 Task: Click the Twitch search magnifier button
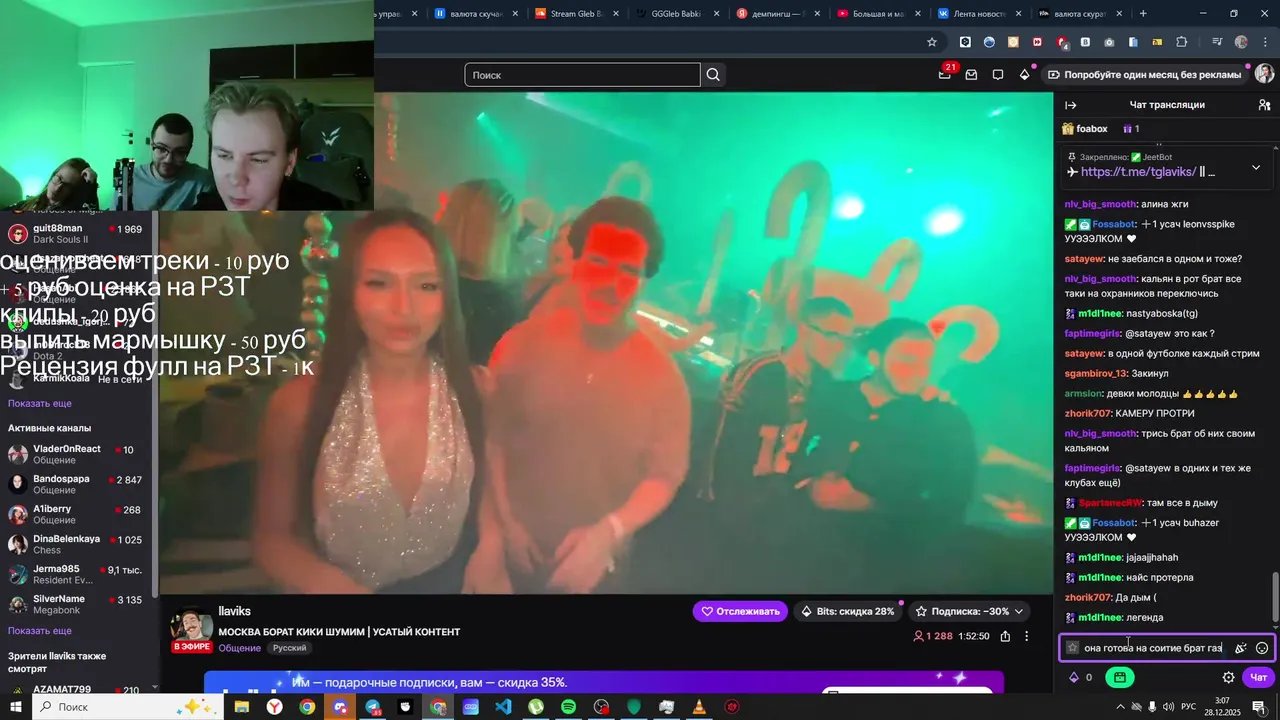tap(713, 75)
